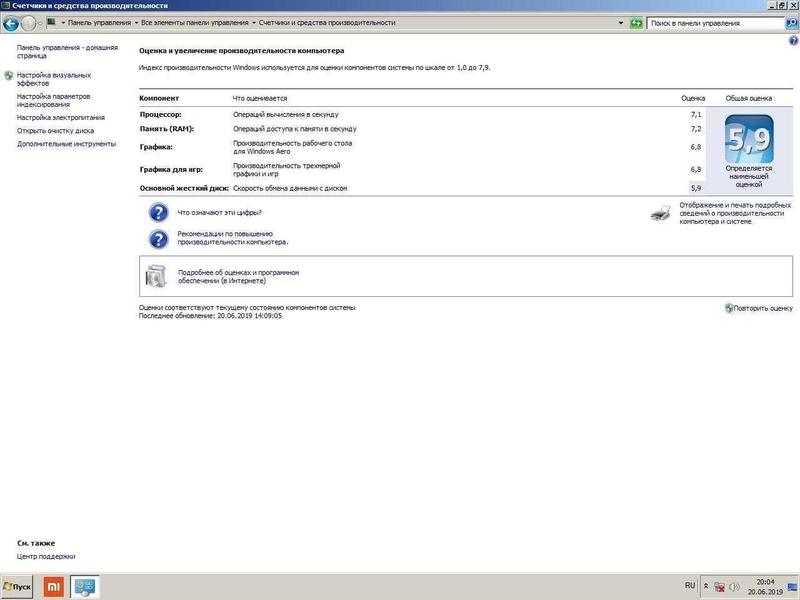Click the forward navigation arrow button
This screenshot has height=600, width=800.
click(x=29, y=23)
